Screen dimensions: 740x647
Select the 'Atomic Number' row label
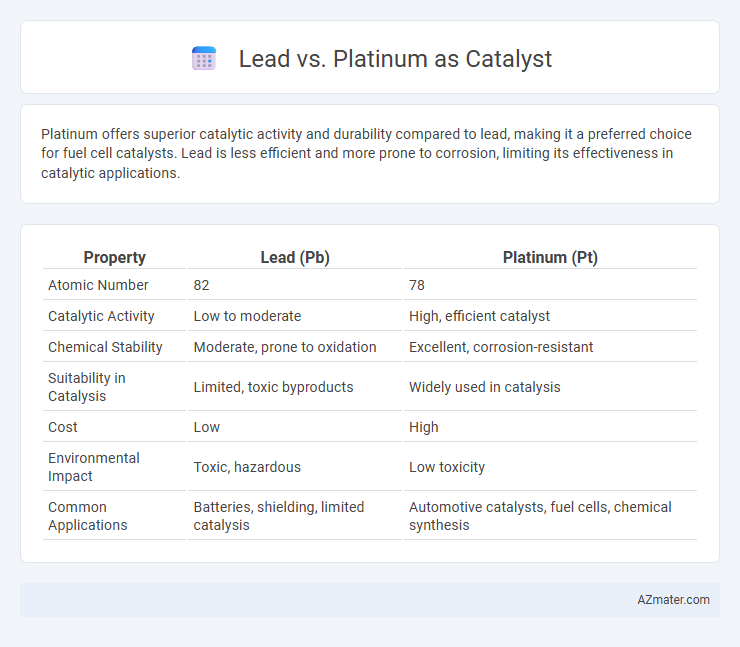tap(98, 285)
